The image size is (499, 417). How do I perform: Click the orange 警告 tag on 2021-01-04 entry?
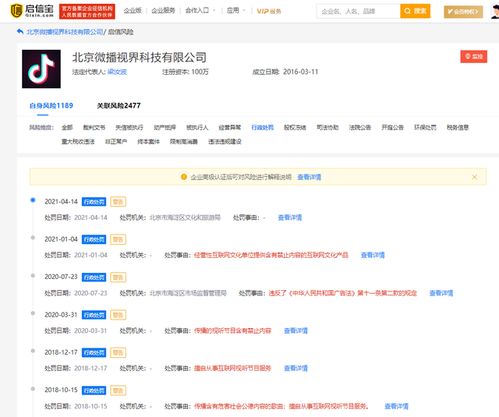coord(118,239)
